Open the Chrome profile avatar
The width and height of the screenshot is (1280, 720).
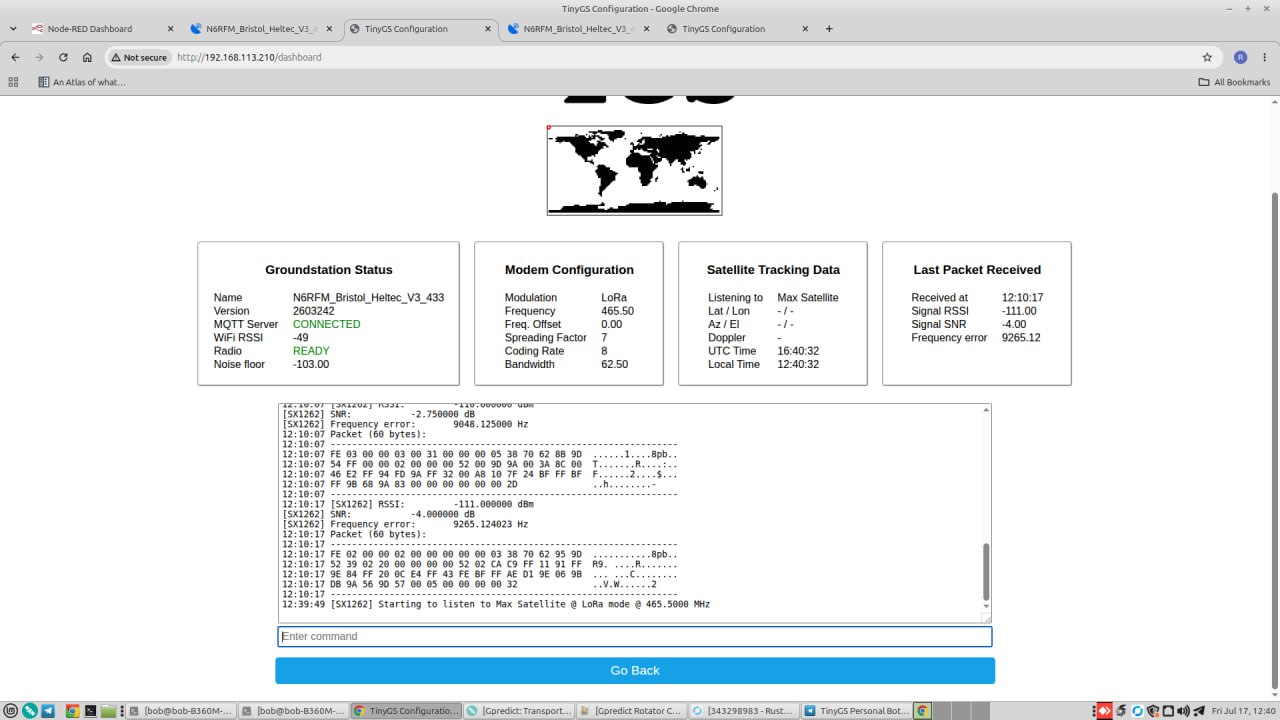point(1240,57)
